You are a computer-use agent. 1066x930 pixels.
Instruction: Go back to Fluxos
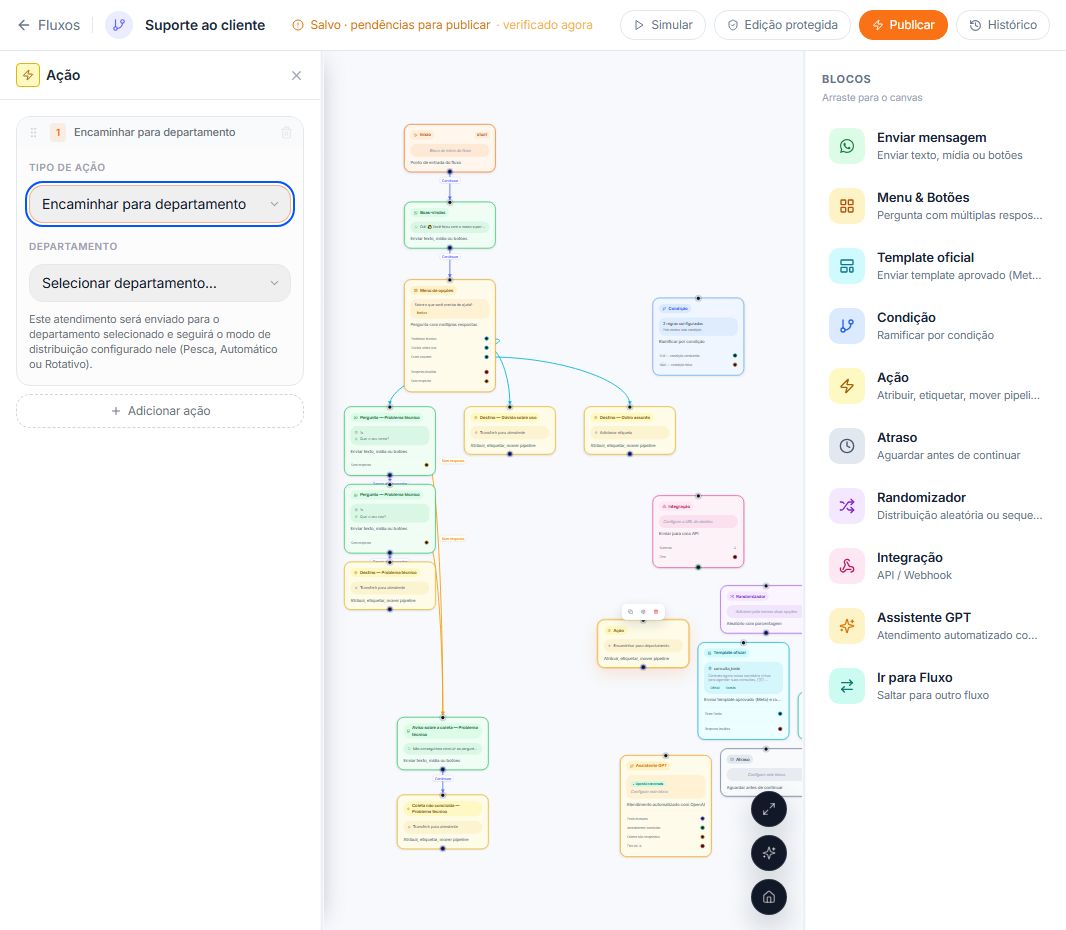point(49,25)
